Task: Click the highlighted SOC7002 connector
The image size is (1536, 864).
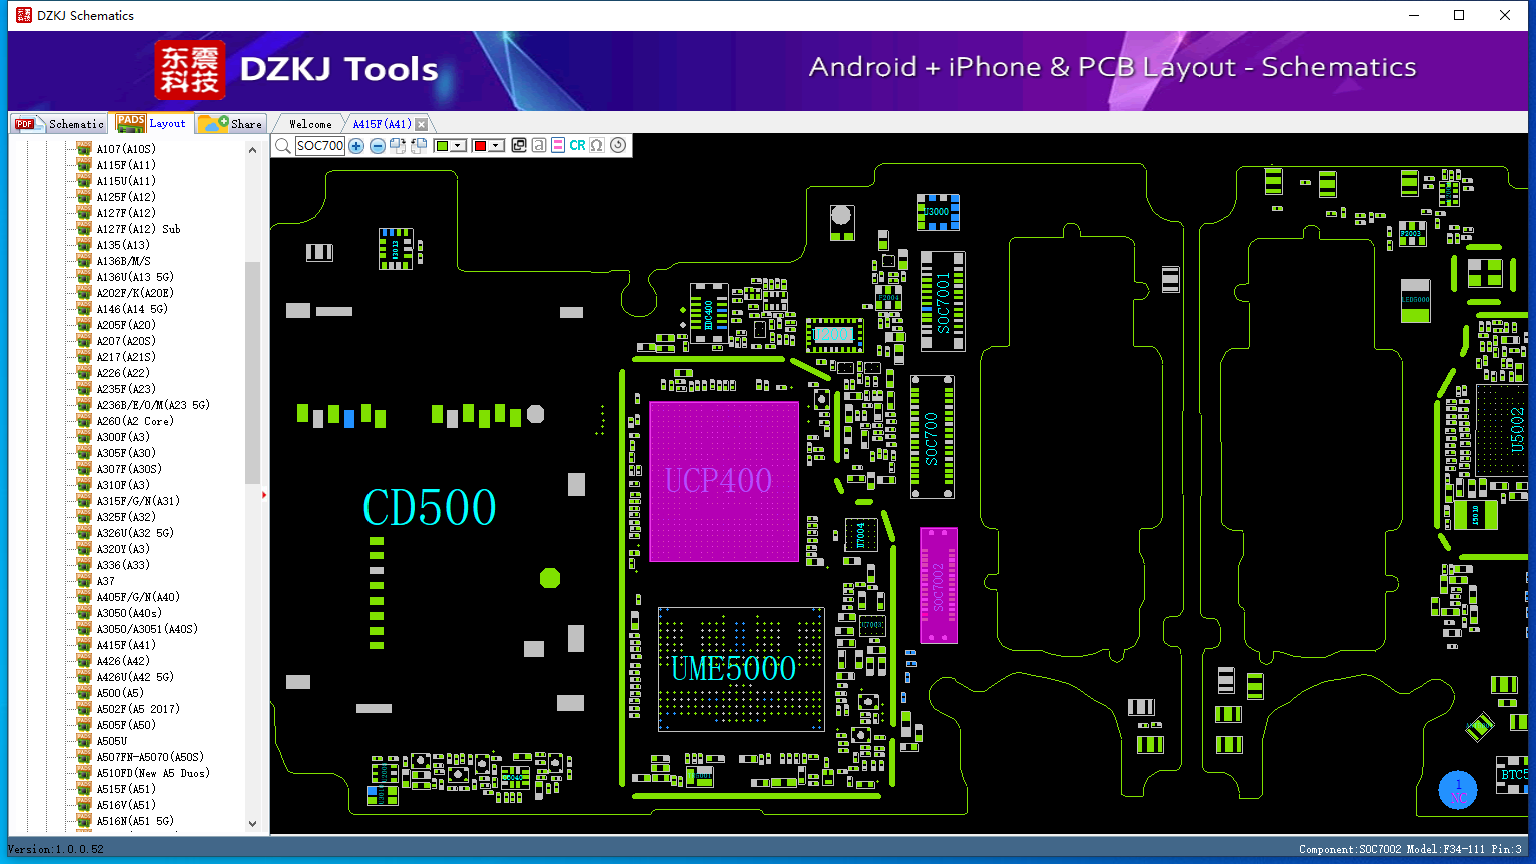Action: pos(939,586)
